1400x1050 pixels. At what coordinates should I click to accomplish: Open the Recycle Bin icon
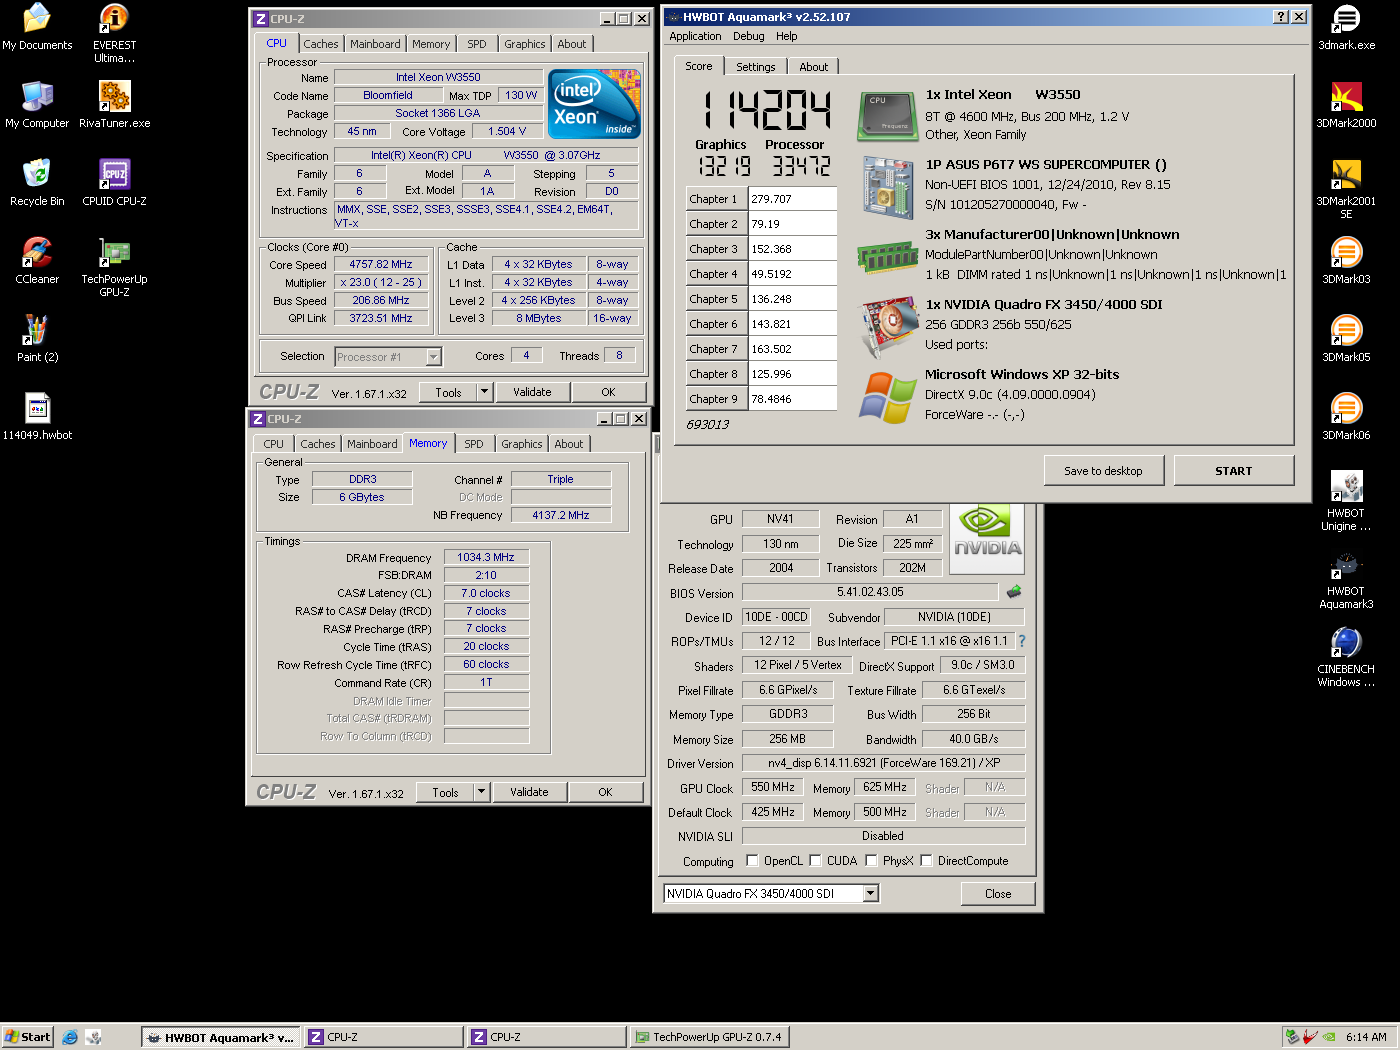(x=37, y=183)
